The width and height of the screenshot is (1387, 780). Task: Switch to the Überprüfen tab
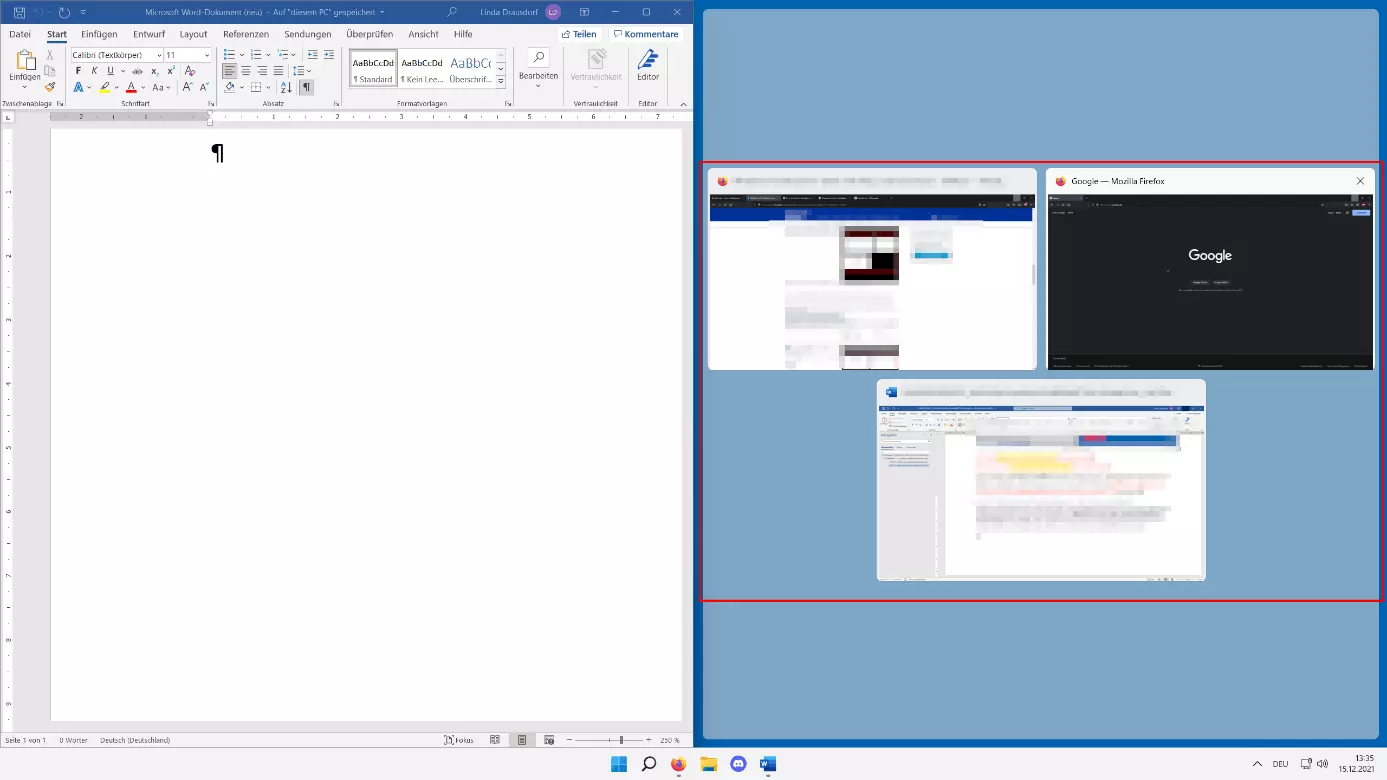click(370, 34)
